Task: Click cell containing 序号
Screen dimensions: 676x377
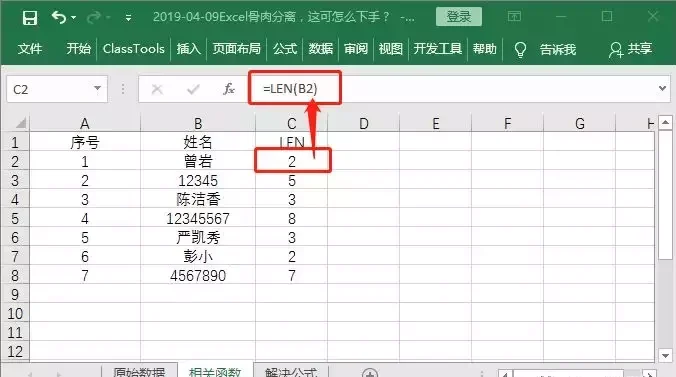Action: pyautogui.click(x=85, y=142)
